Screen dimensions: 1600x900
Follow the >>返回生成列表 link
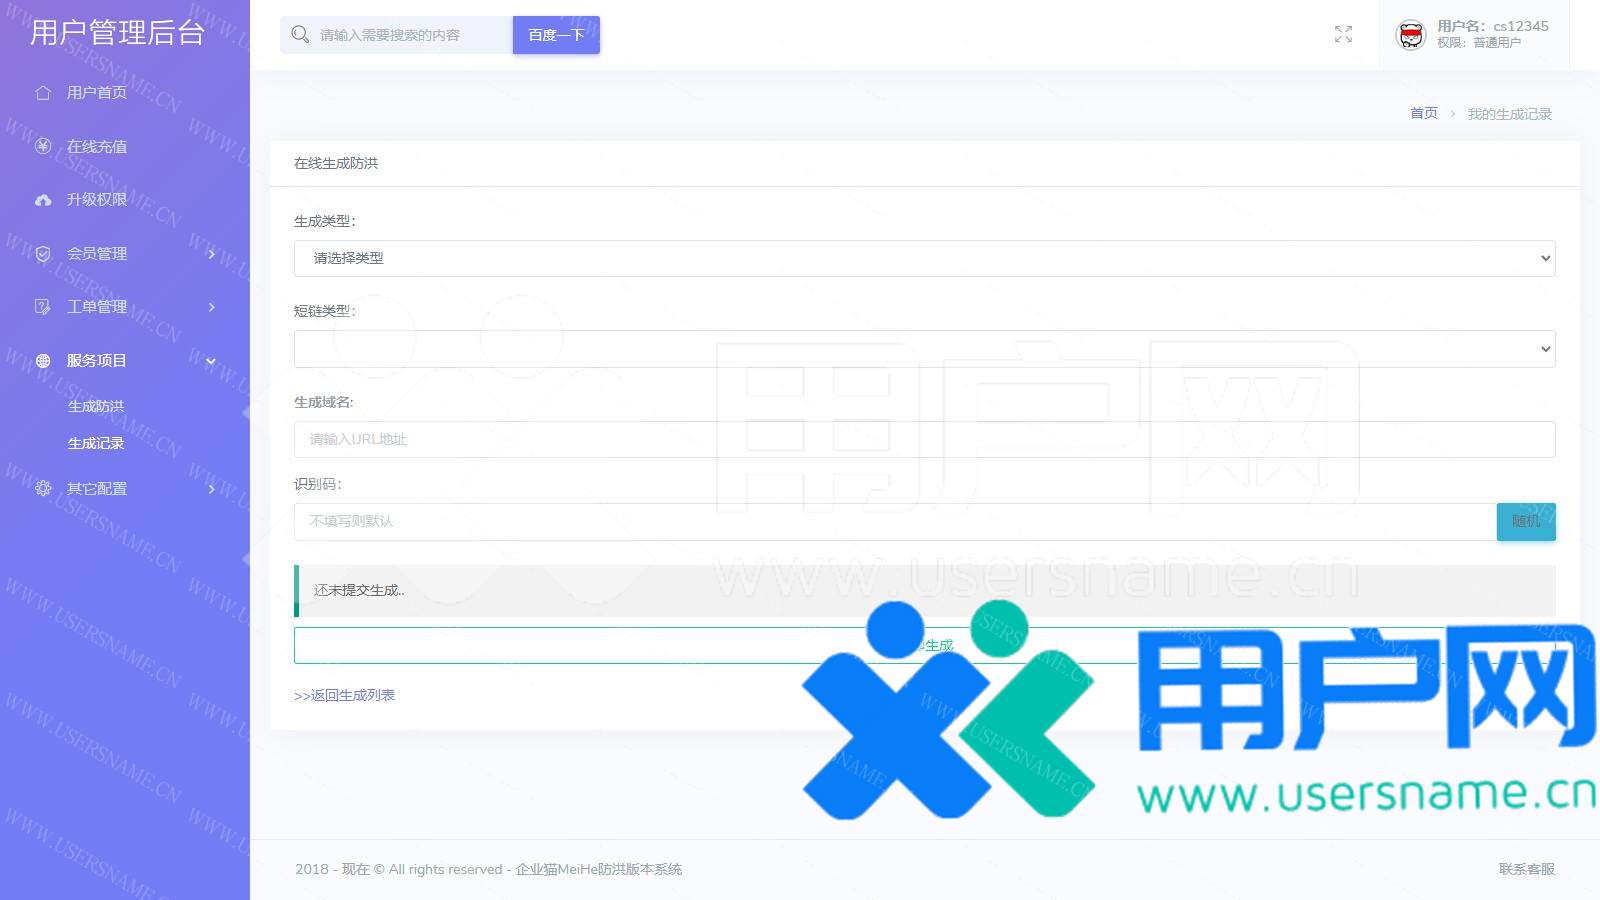(x=344, y=695)
